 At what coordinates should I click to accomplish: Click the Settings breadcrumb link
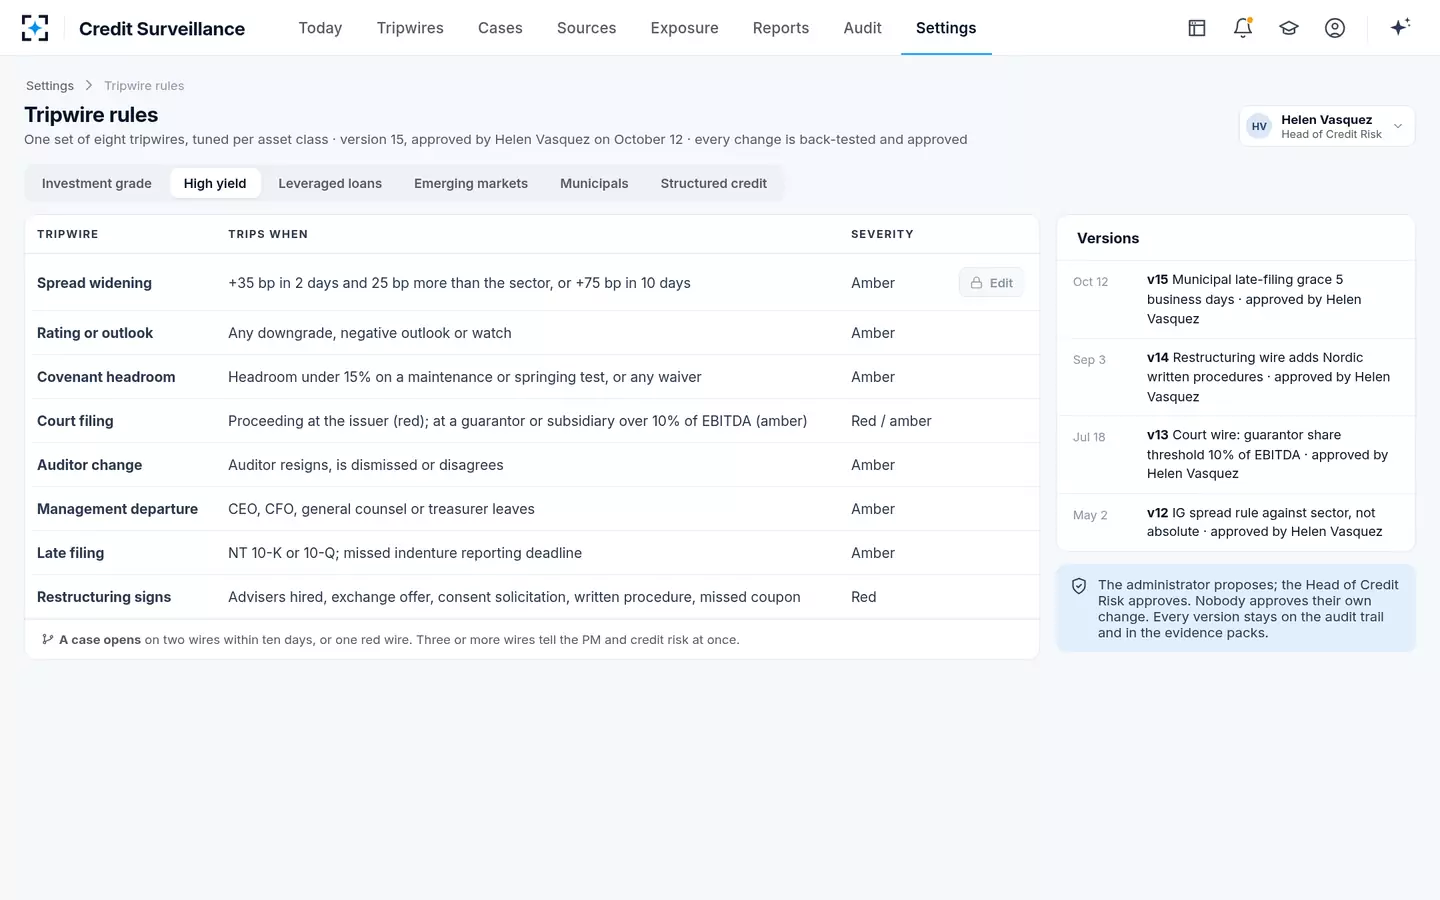click(x=50, y=86)
